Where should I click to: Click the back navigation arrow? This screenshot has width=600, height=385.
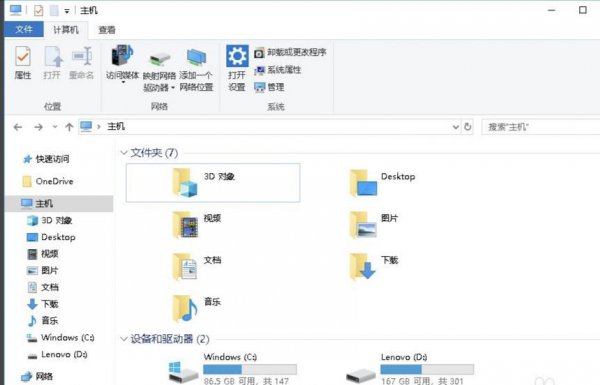[x=18, y=127]
